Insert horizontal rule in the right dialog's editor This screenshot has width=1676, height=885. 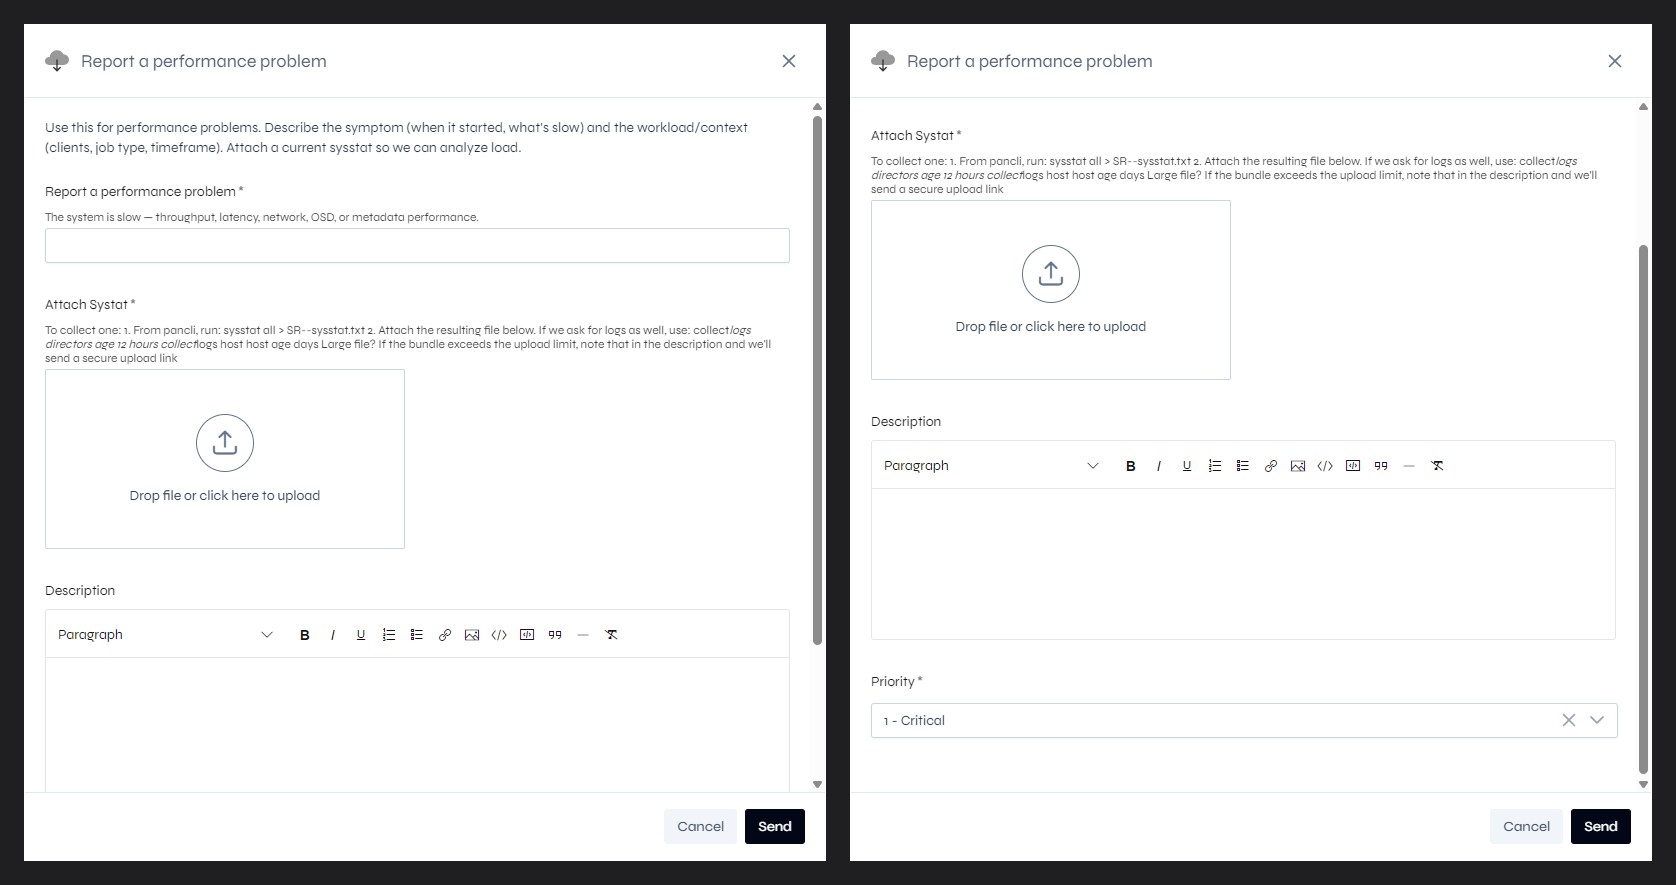coord(1409,466)
